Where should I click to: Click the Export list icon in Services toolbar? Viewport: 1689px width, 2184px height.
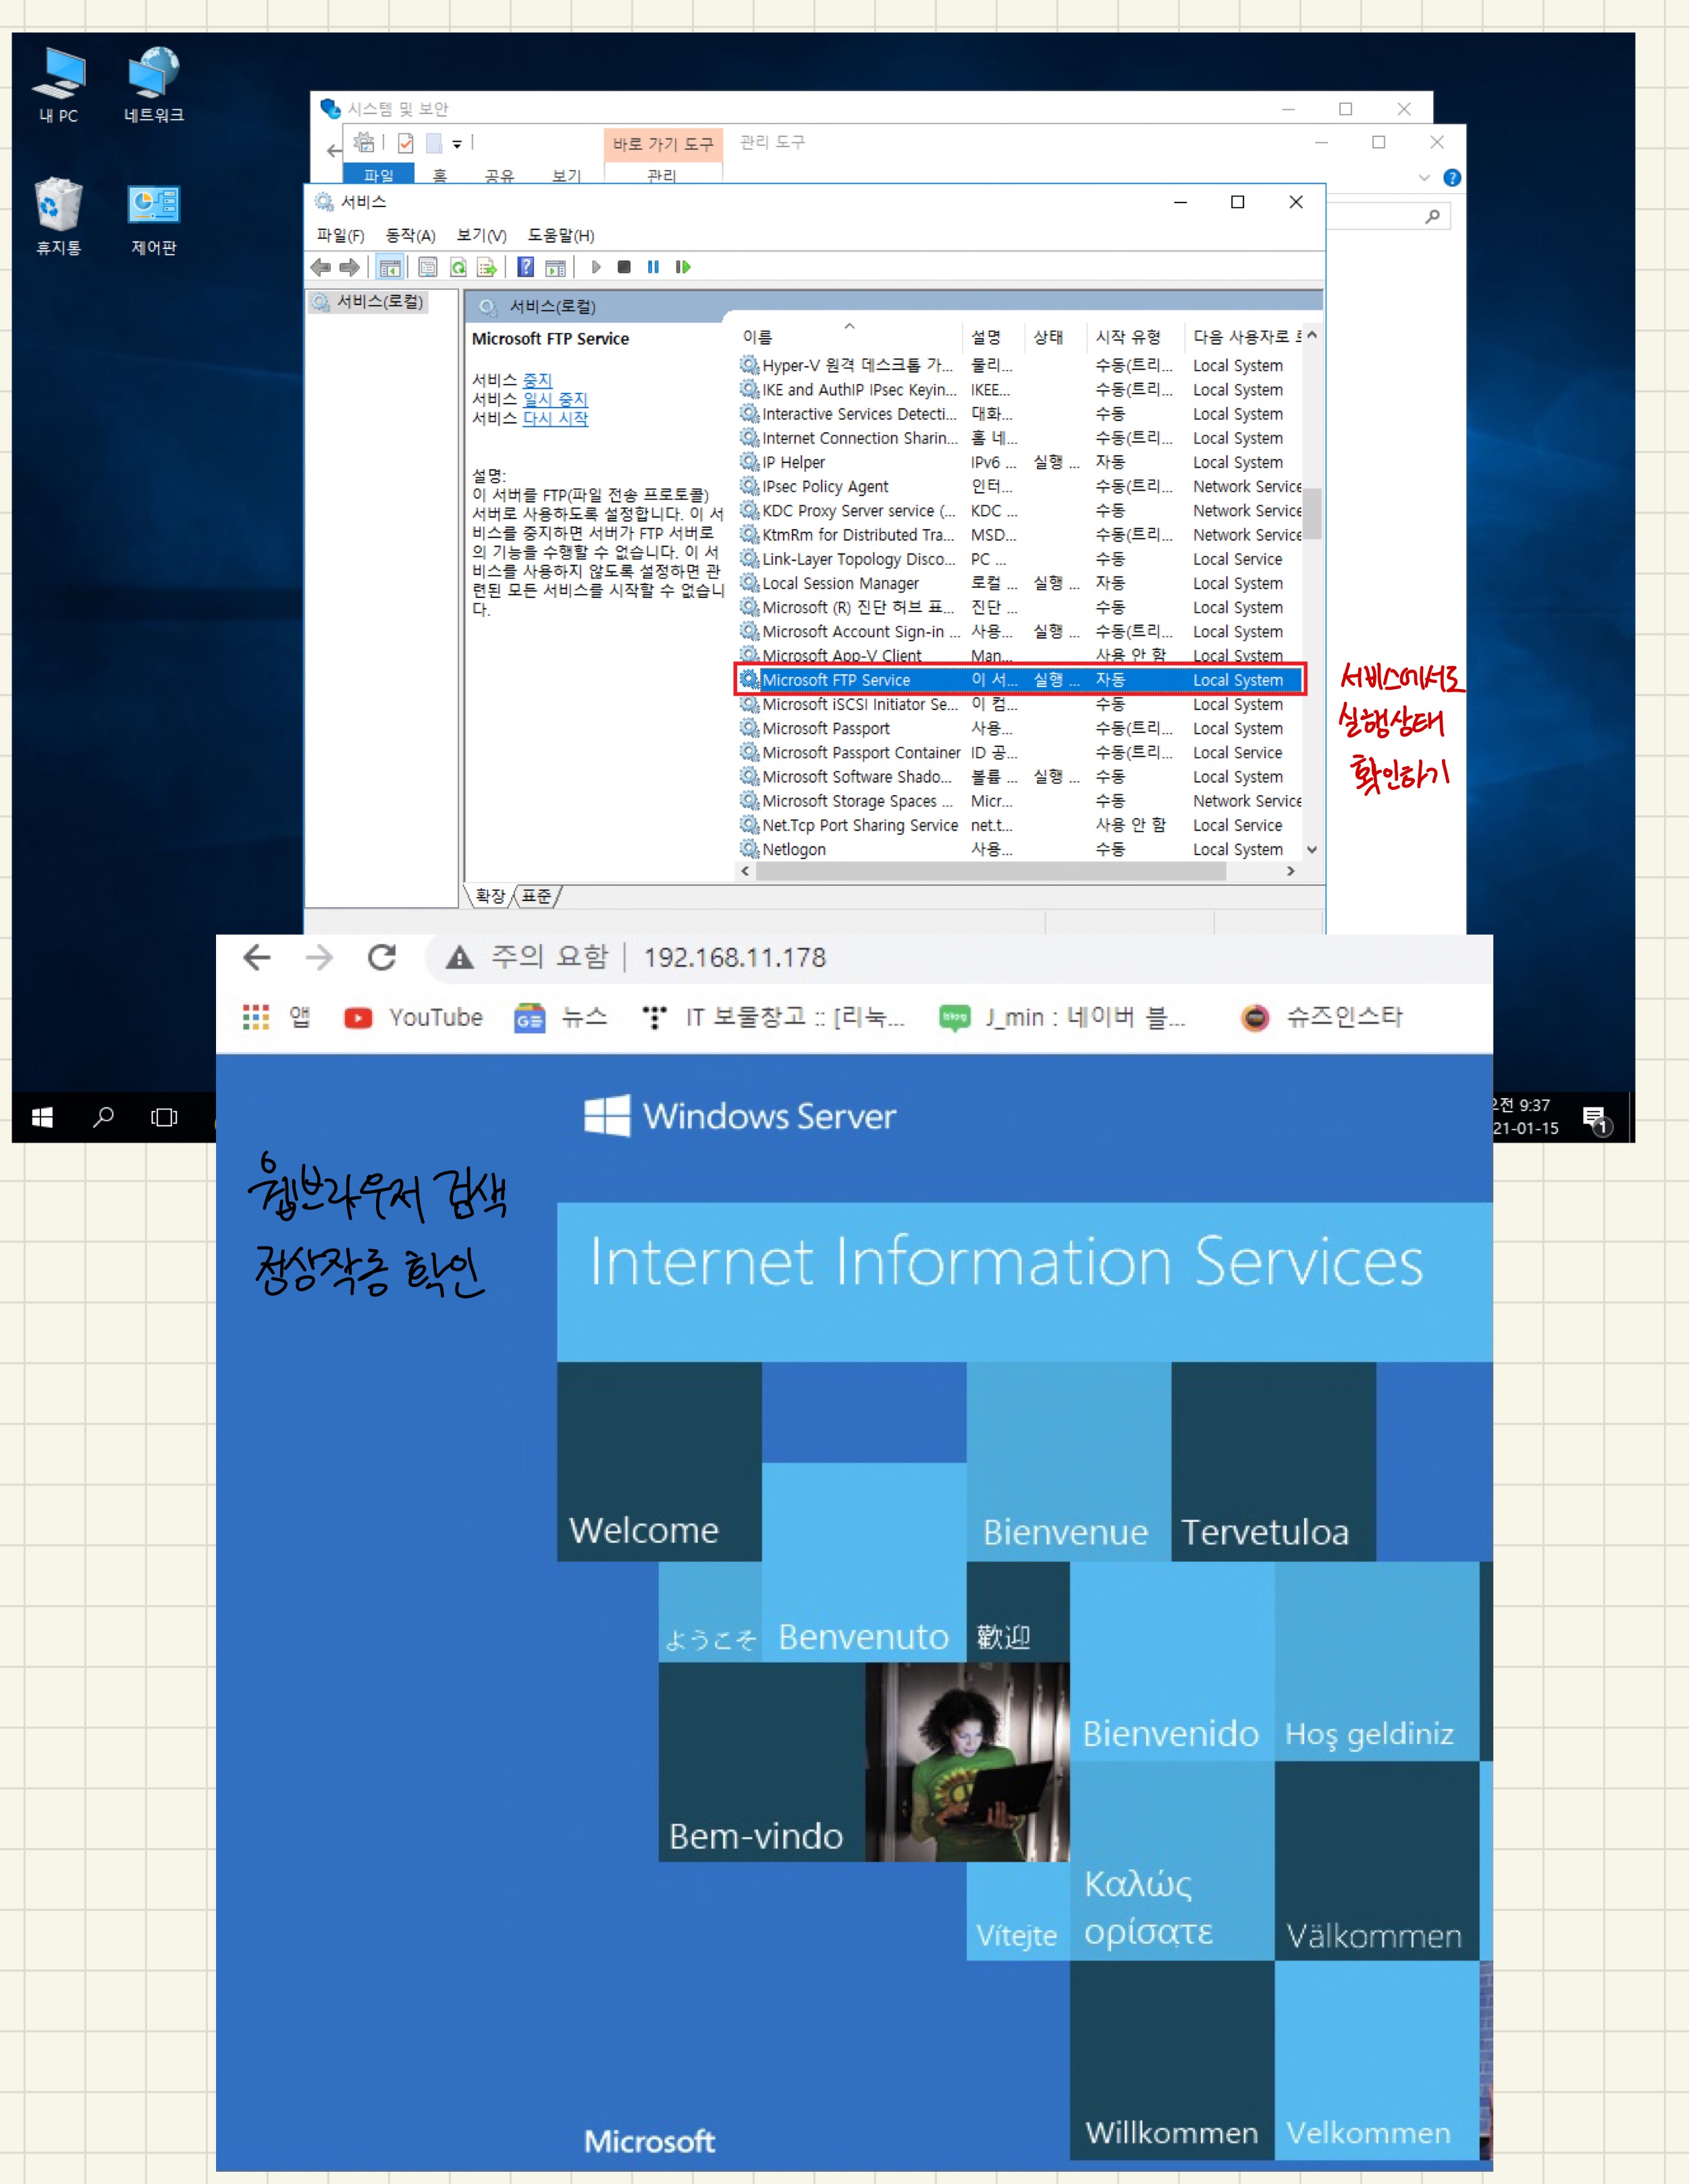[487, 267]
